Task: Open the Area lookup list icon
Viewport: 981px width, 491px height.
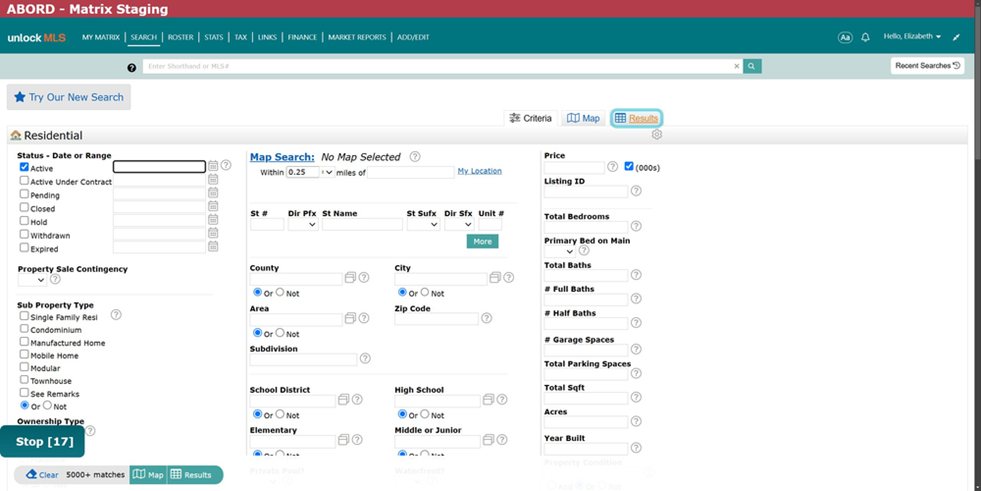Action: click(x=350, y=318)
